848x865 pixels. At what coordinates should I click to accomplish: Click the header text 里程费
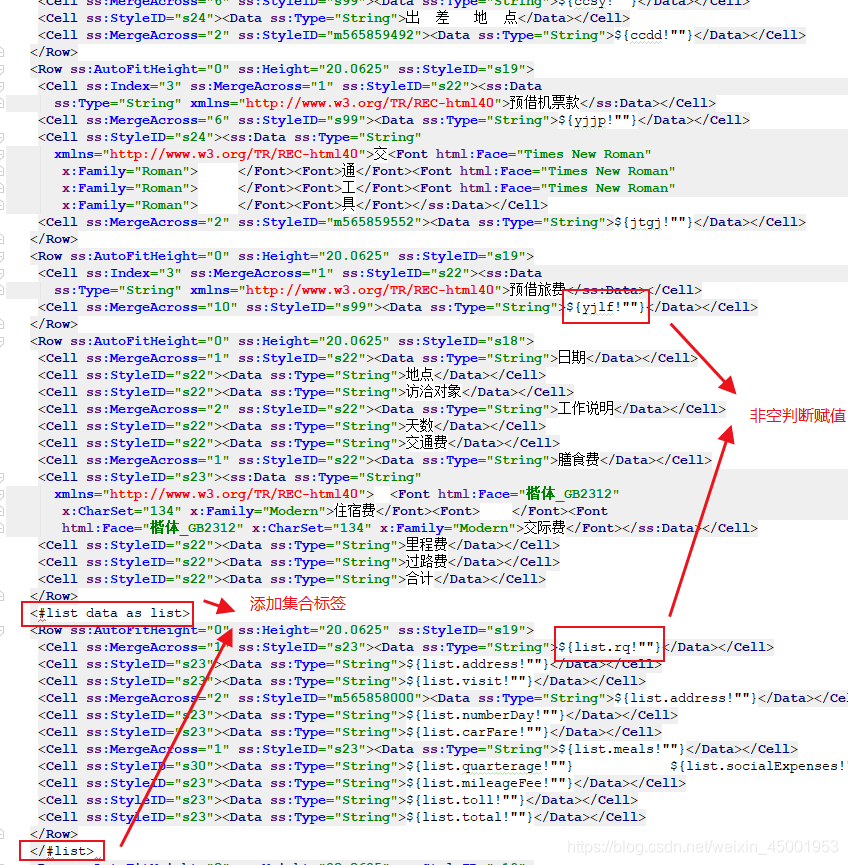pyautogui.click(x=426, y=545)
